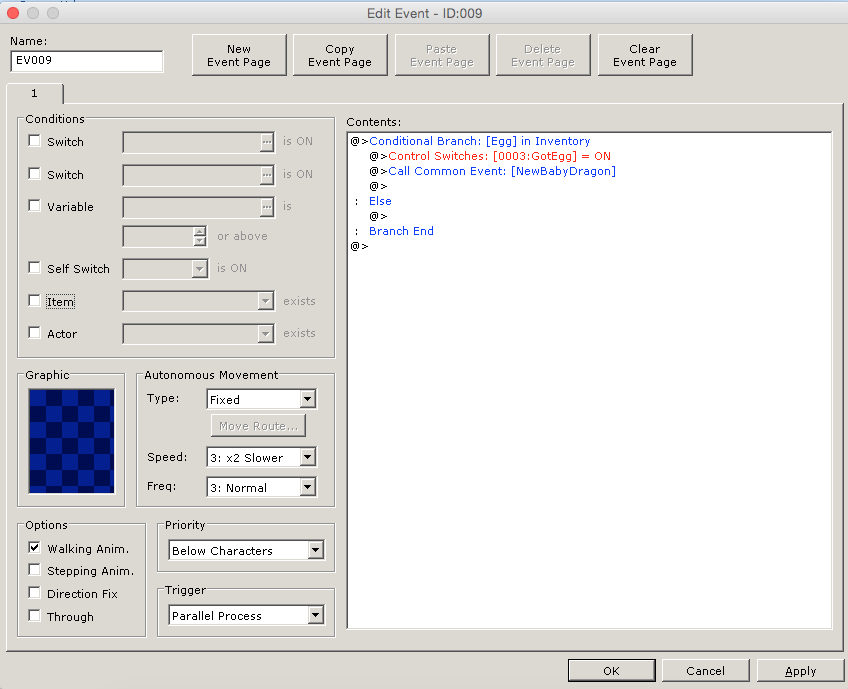
Task: Select event page tab 1
Action: pos(35,94)
